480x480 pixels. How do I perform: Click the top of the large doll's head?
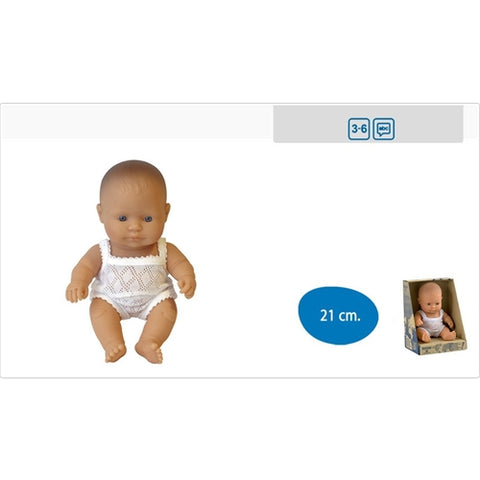(133, 168)
